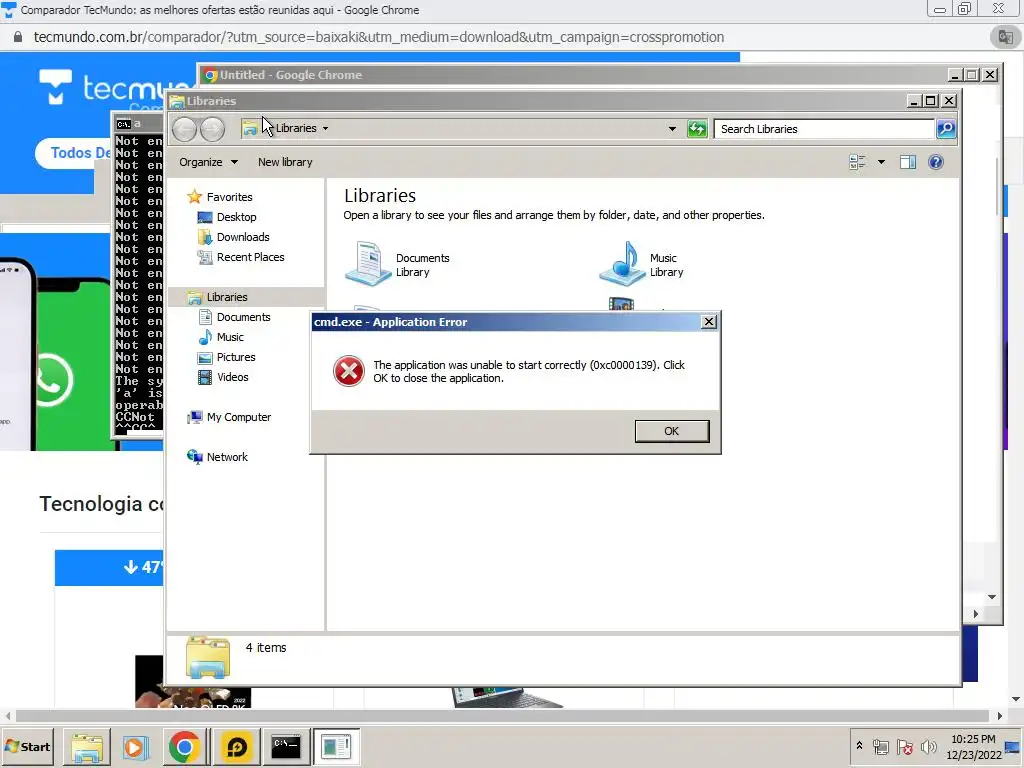Click the horizontal scrollbar of the webpage

503,716
